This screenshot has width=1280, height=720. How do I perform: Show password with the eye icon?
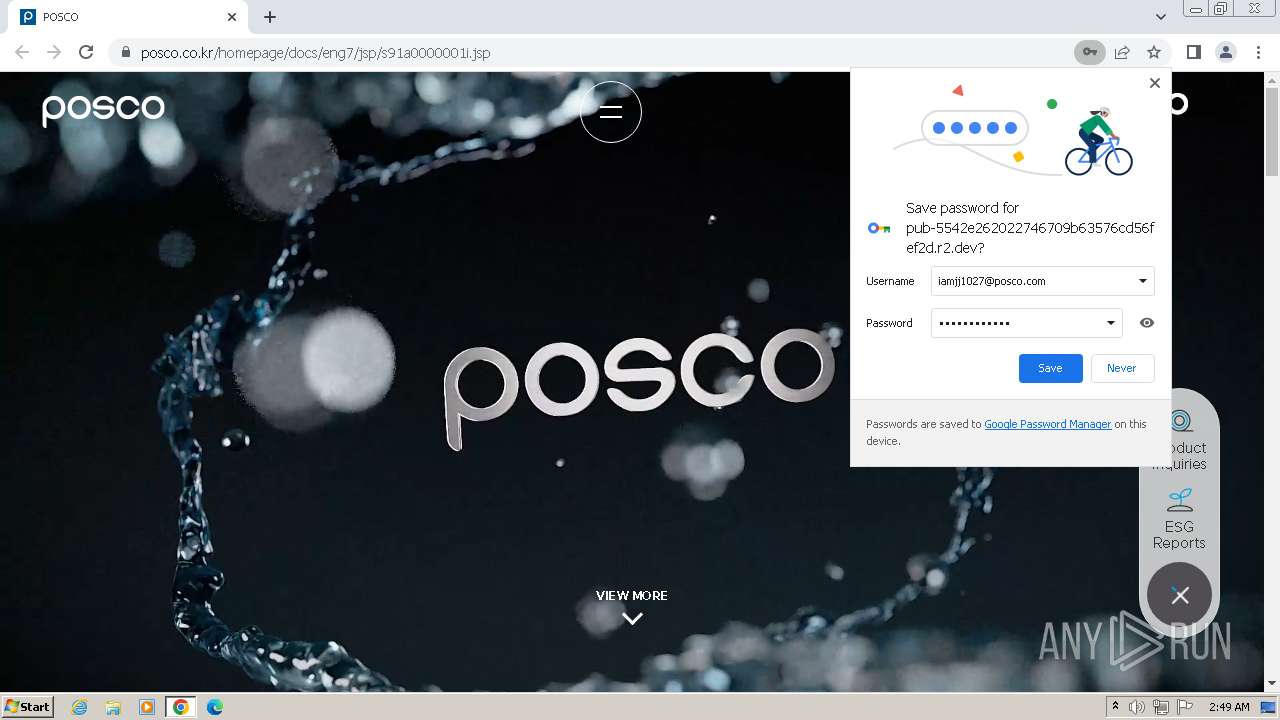(1147, 323)
